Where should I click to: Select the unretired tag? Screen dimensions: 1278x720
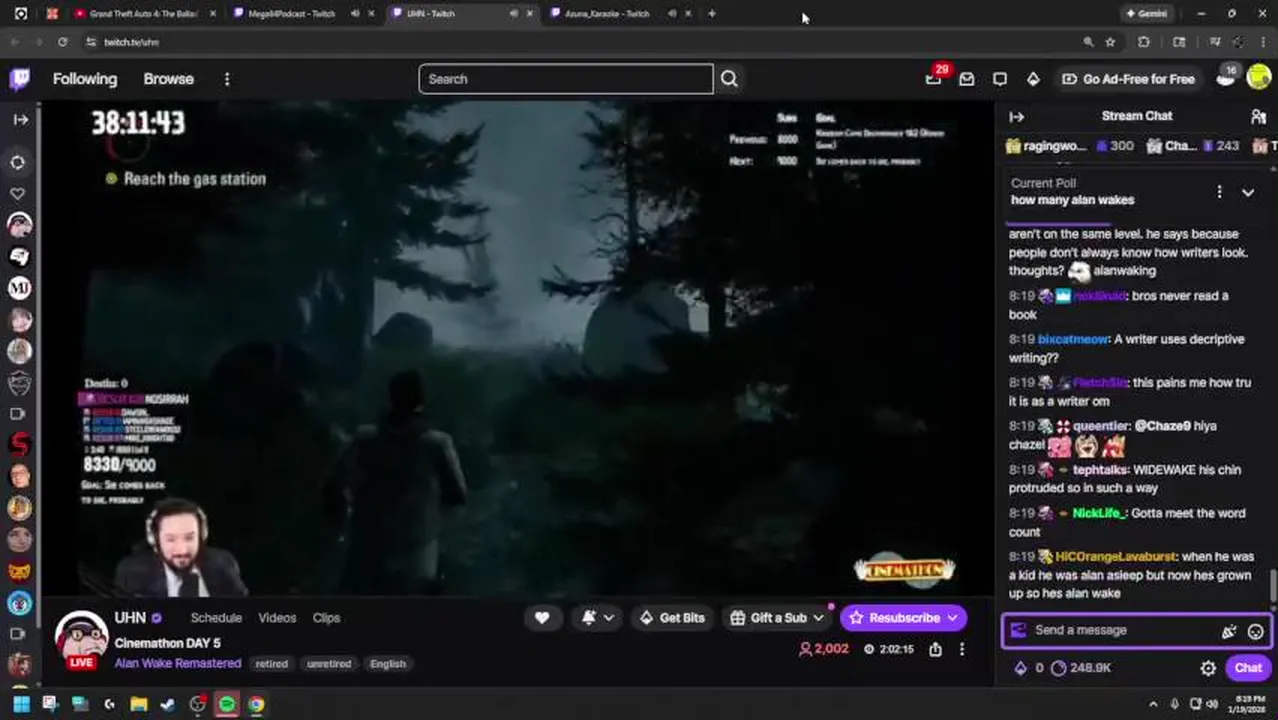tap(329, 663)
